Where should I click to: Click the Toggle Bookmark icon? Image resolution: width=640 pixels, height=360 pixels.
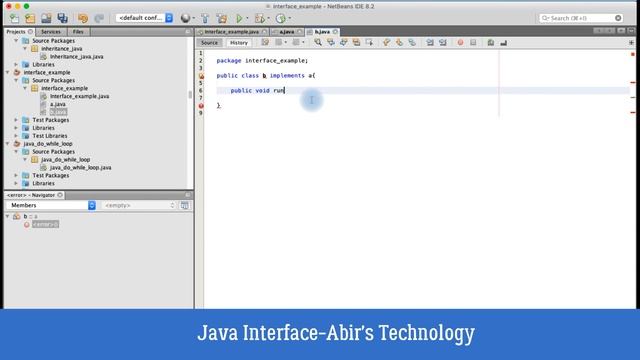412,42
